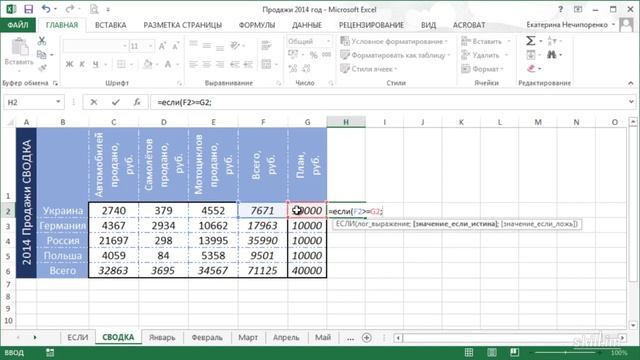Click the Формат cells button
The height and width of the screenshot is (360, 640).
[482, 69]
